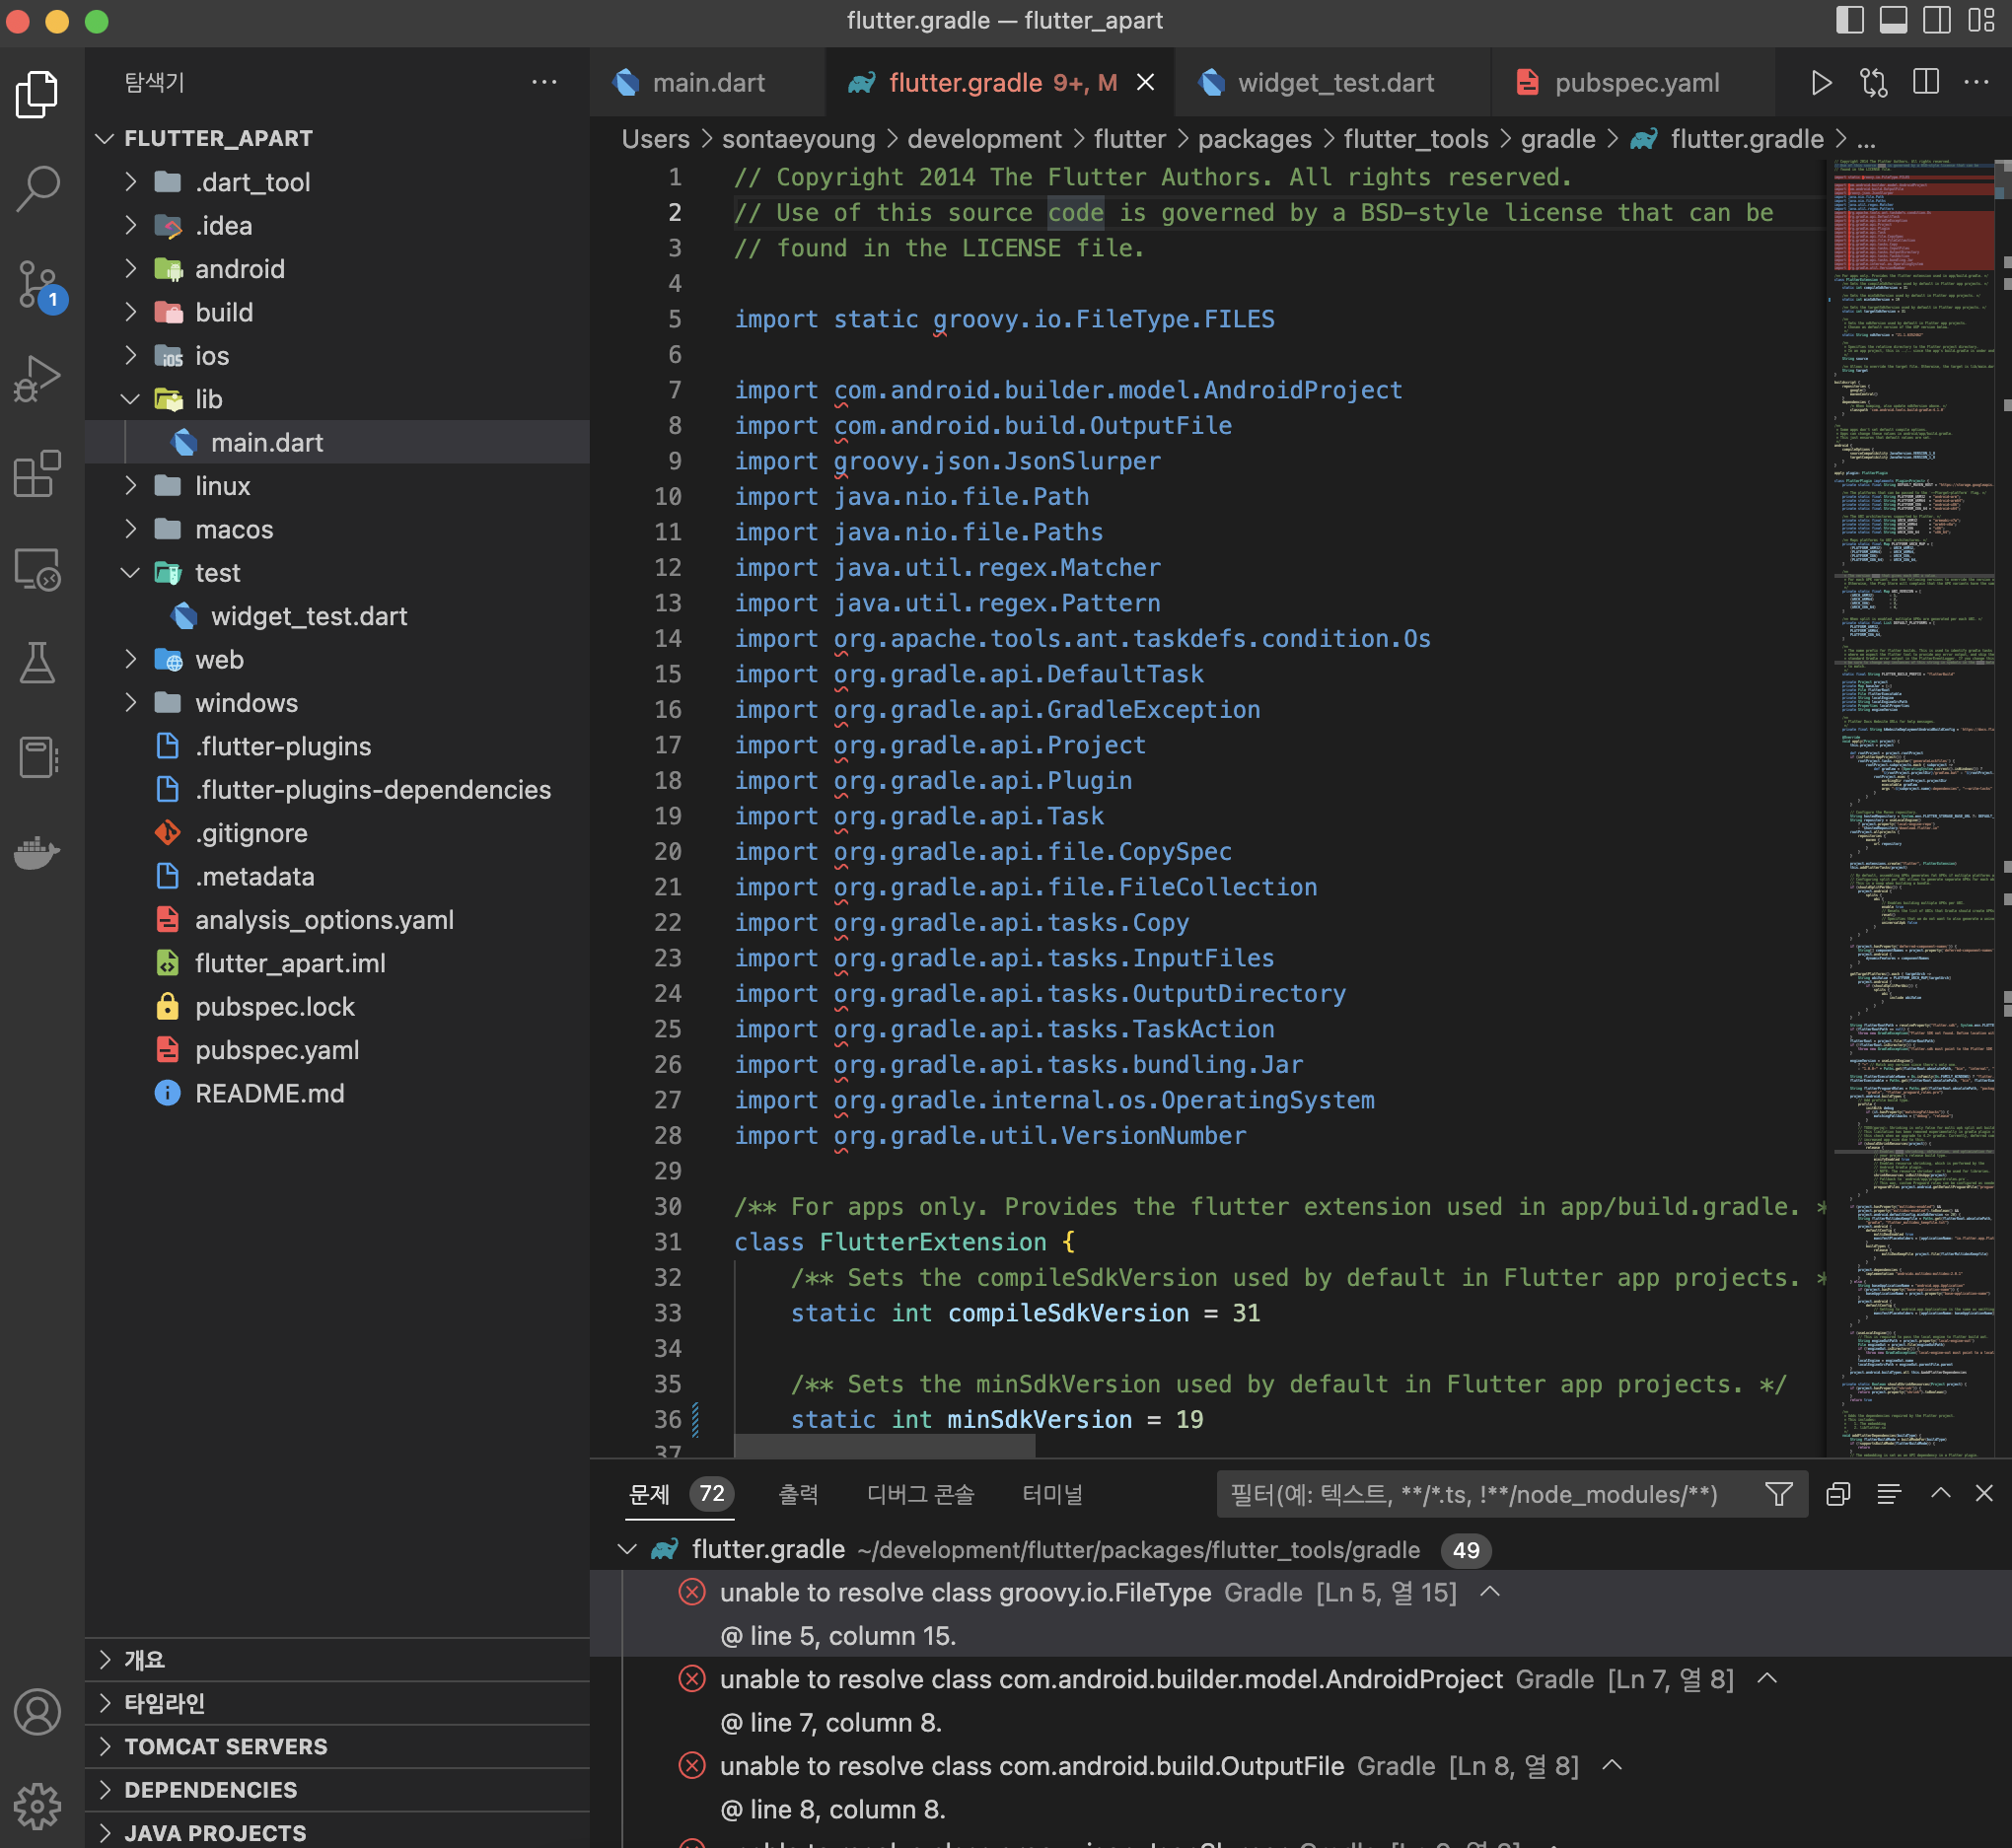Run the current file with play icon
Viewport: 2012px width, 1848px height.
[1821, 83]
